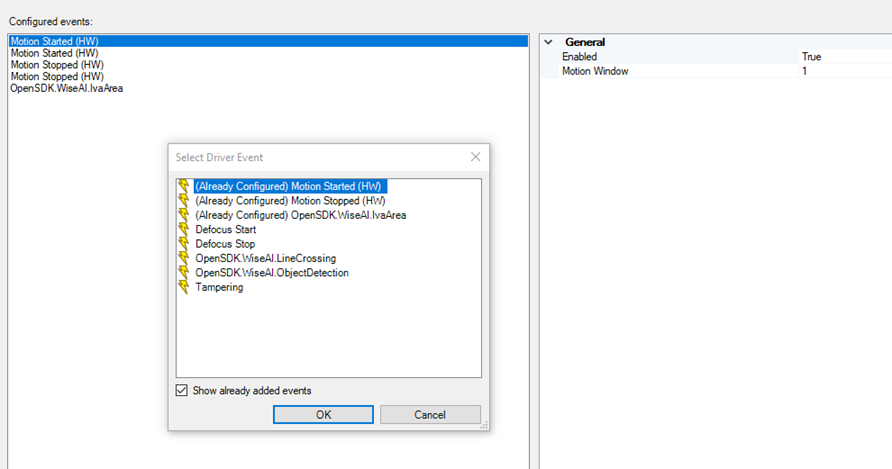This screenshot has width=892, height=469.
Task: Click lightning icon beside Already Configured Motion Stopped
Action: click(x=184, y=200)
